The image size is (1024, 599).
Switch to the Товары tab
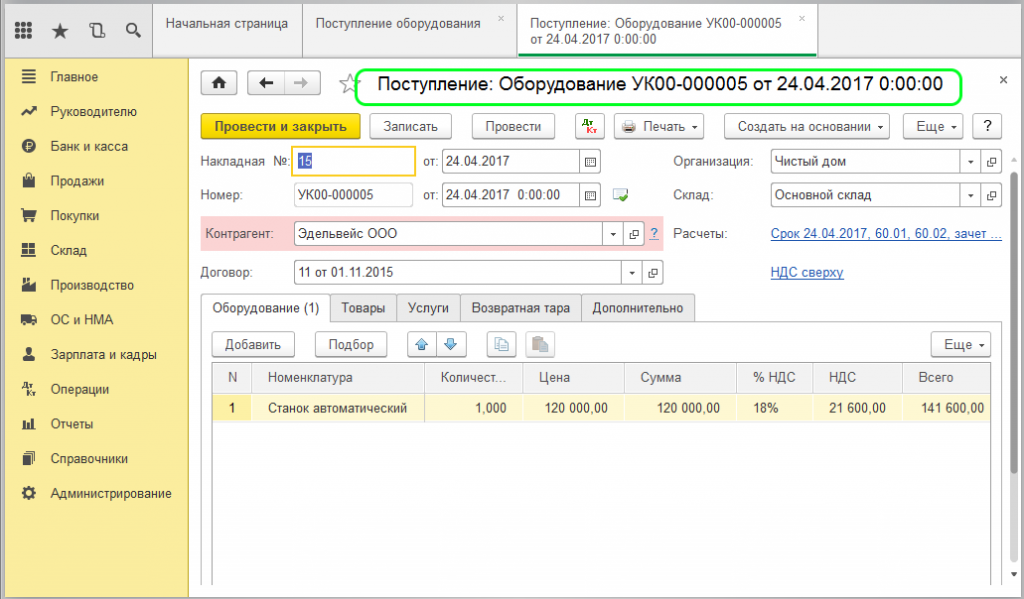coord(362,308)
